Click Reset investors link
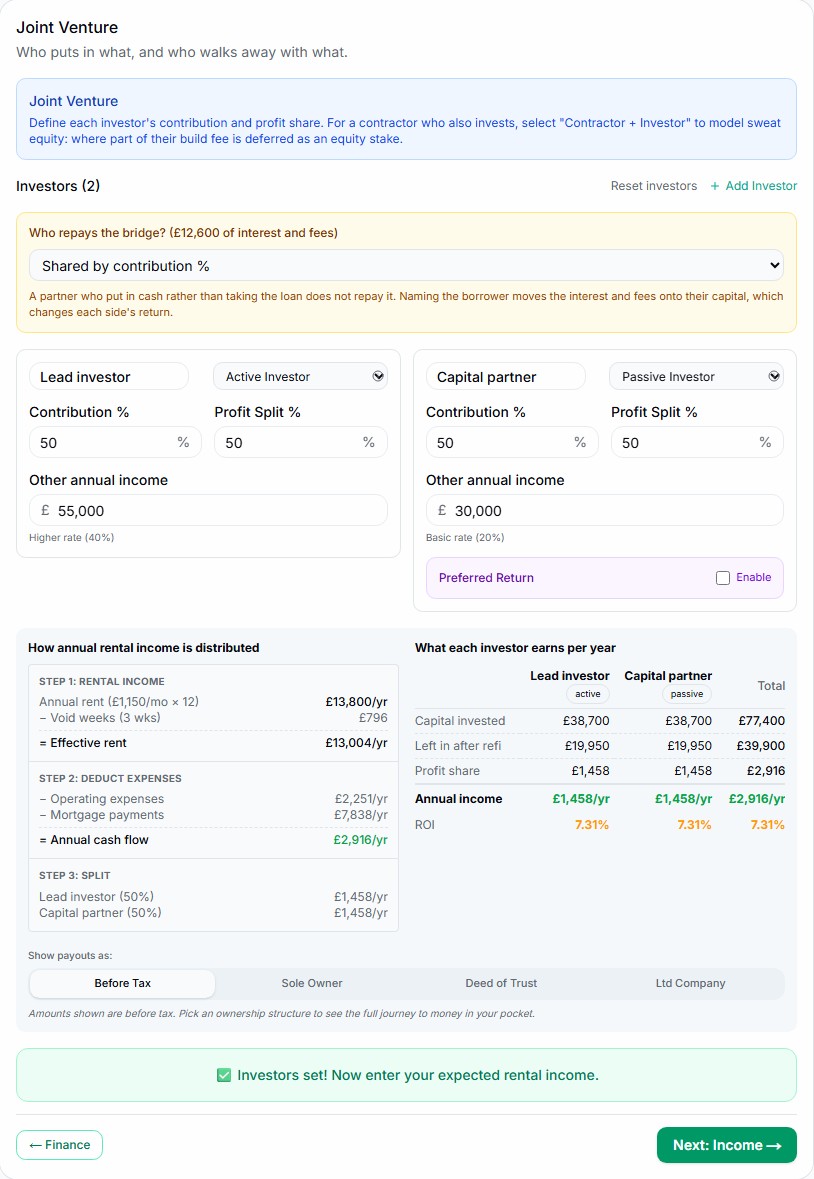Screen dimensions: 814x1179 click(x=654, y=186)
